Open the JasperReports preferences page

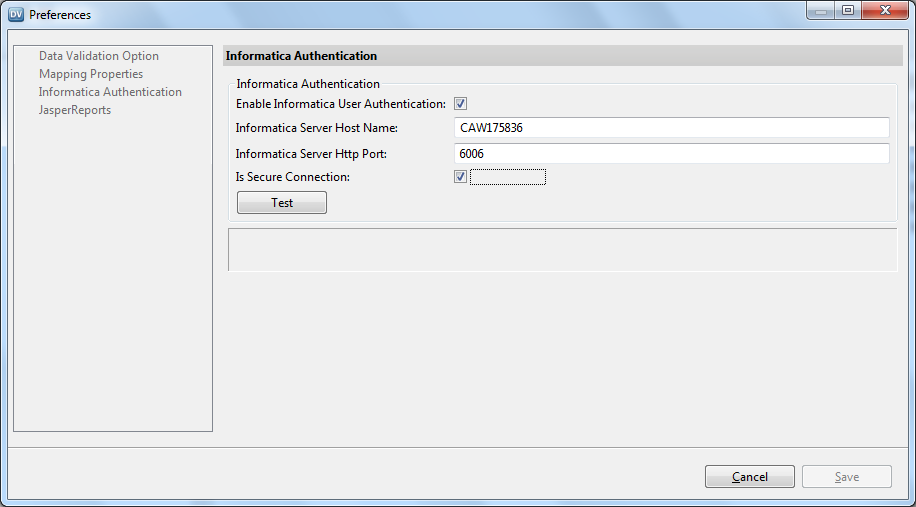click(x=75, y=110)
